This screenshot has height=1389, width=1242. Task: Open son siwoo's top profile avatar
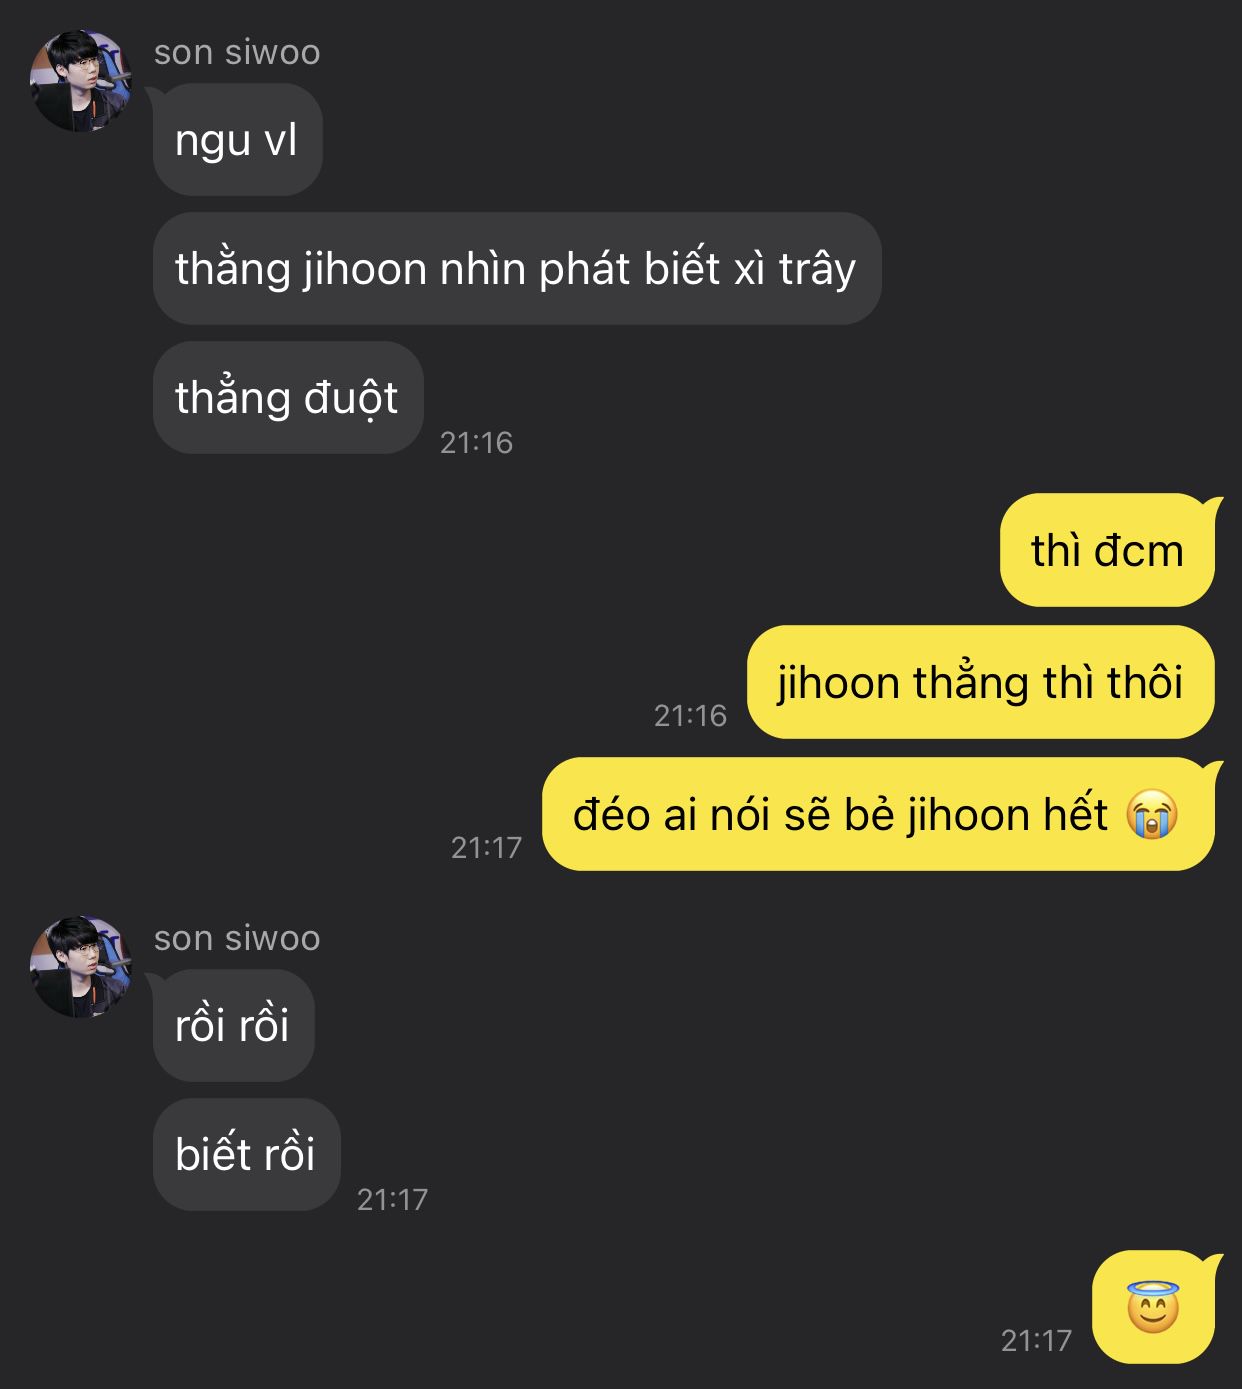81,81
